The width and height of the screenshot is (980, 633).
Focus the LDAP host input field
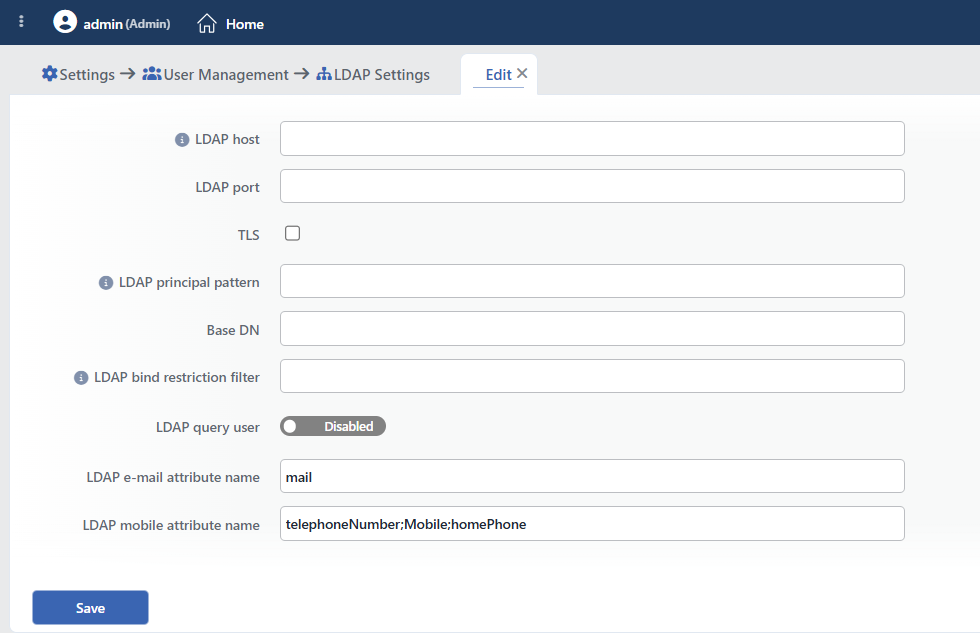tap(592, 139)
